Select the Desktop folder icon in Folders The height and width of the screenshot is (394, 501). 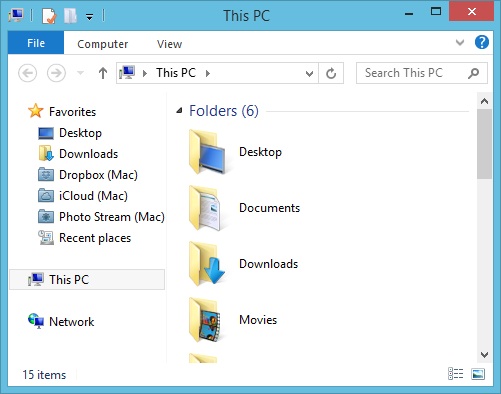click(207, 152)
